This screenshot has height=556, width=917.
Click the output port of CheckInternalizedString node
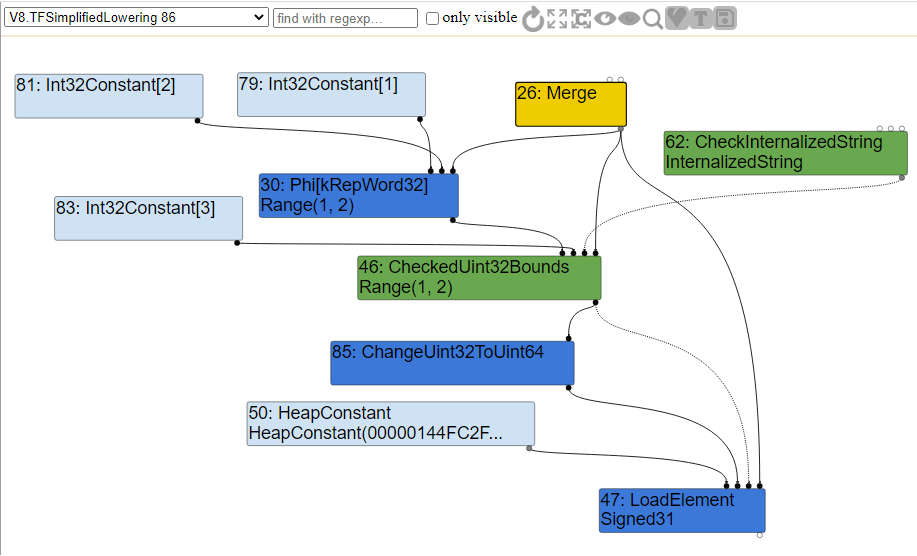point(902,177)
